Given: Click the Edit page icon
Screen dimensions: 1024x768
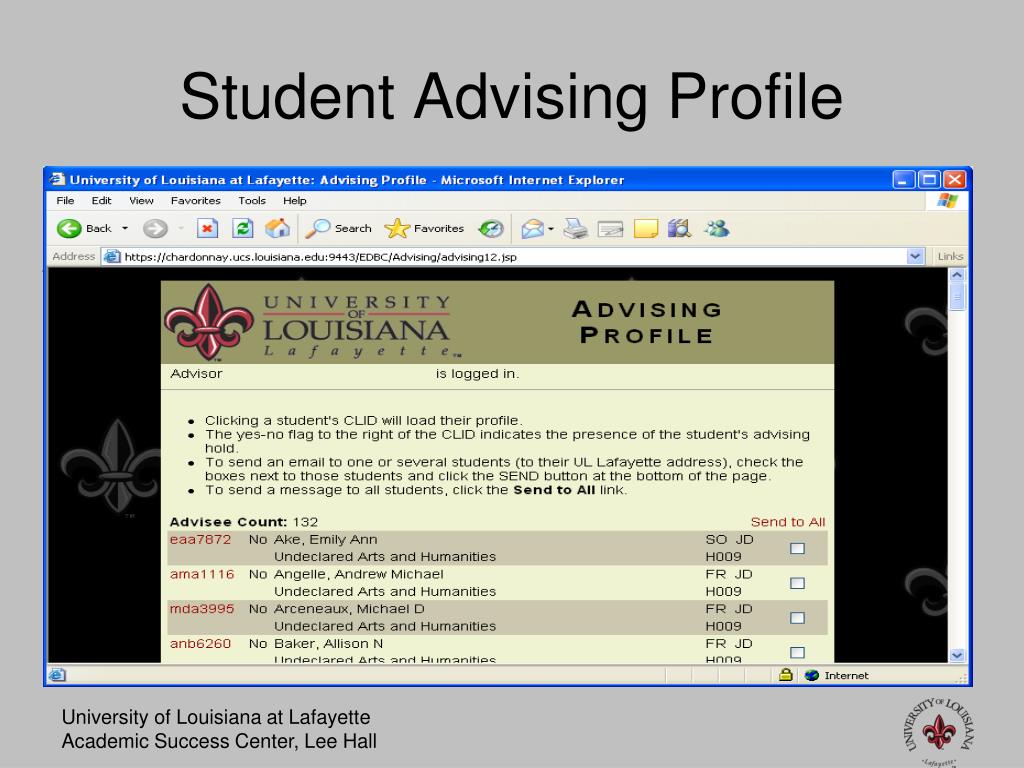Looking at the screenshot, I should coord(611,229).
